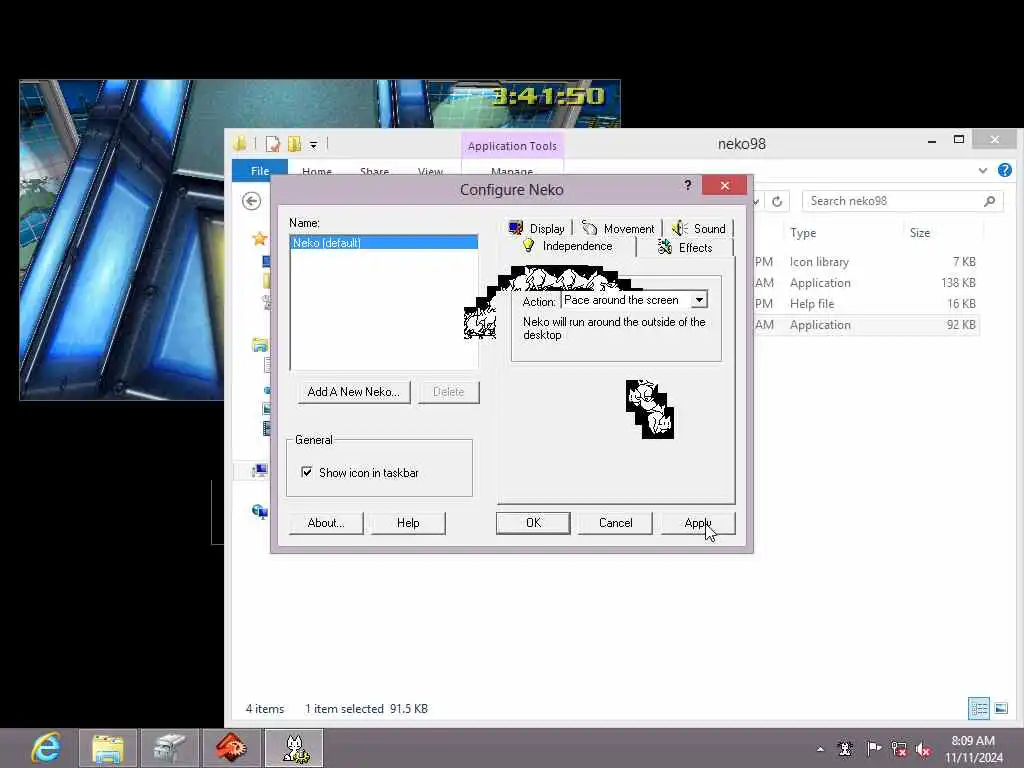Click the Network icon in navigation pane
Image resolution: width=1024 pixels, height=768 pixels.
click(259, 511)
